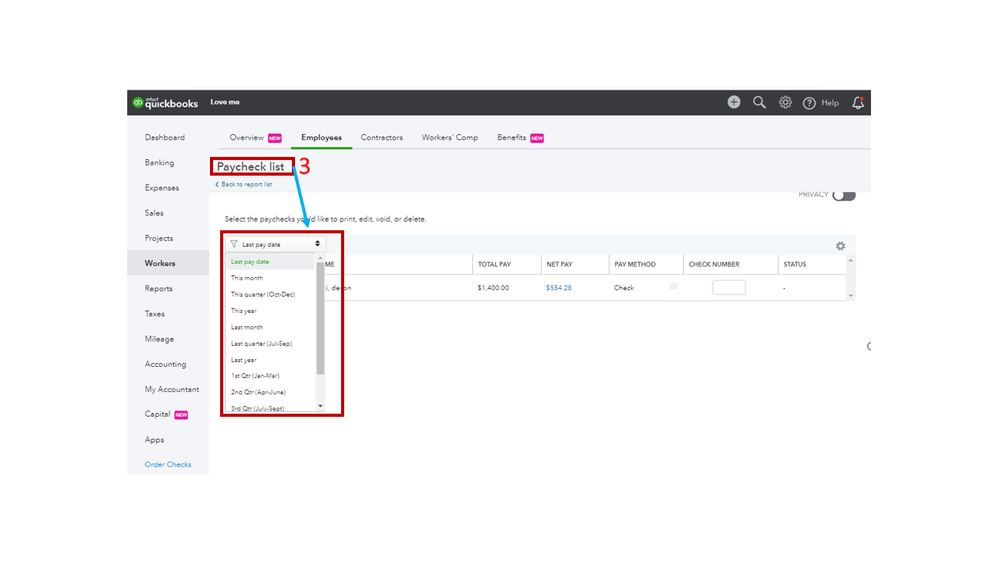Open the Create plus icon
This screenshot has width=999, height=562.
click(x=734, y=102)
